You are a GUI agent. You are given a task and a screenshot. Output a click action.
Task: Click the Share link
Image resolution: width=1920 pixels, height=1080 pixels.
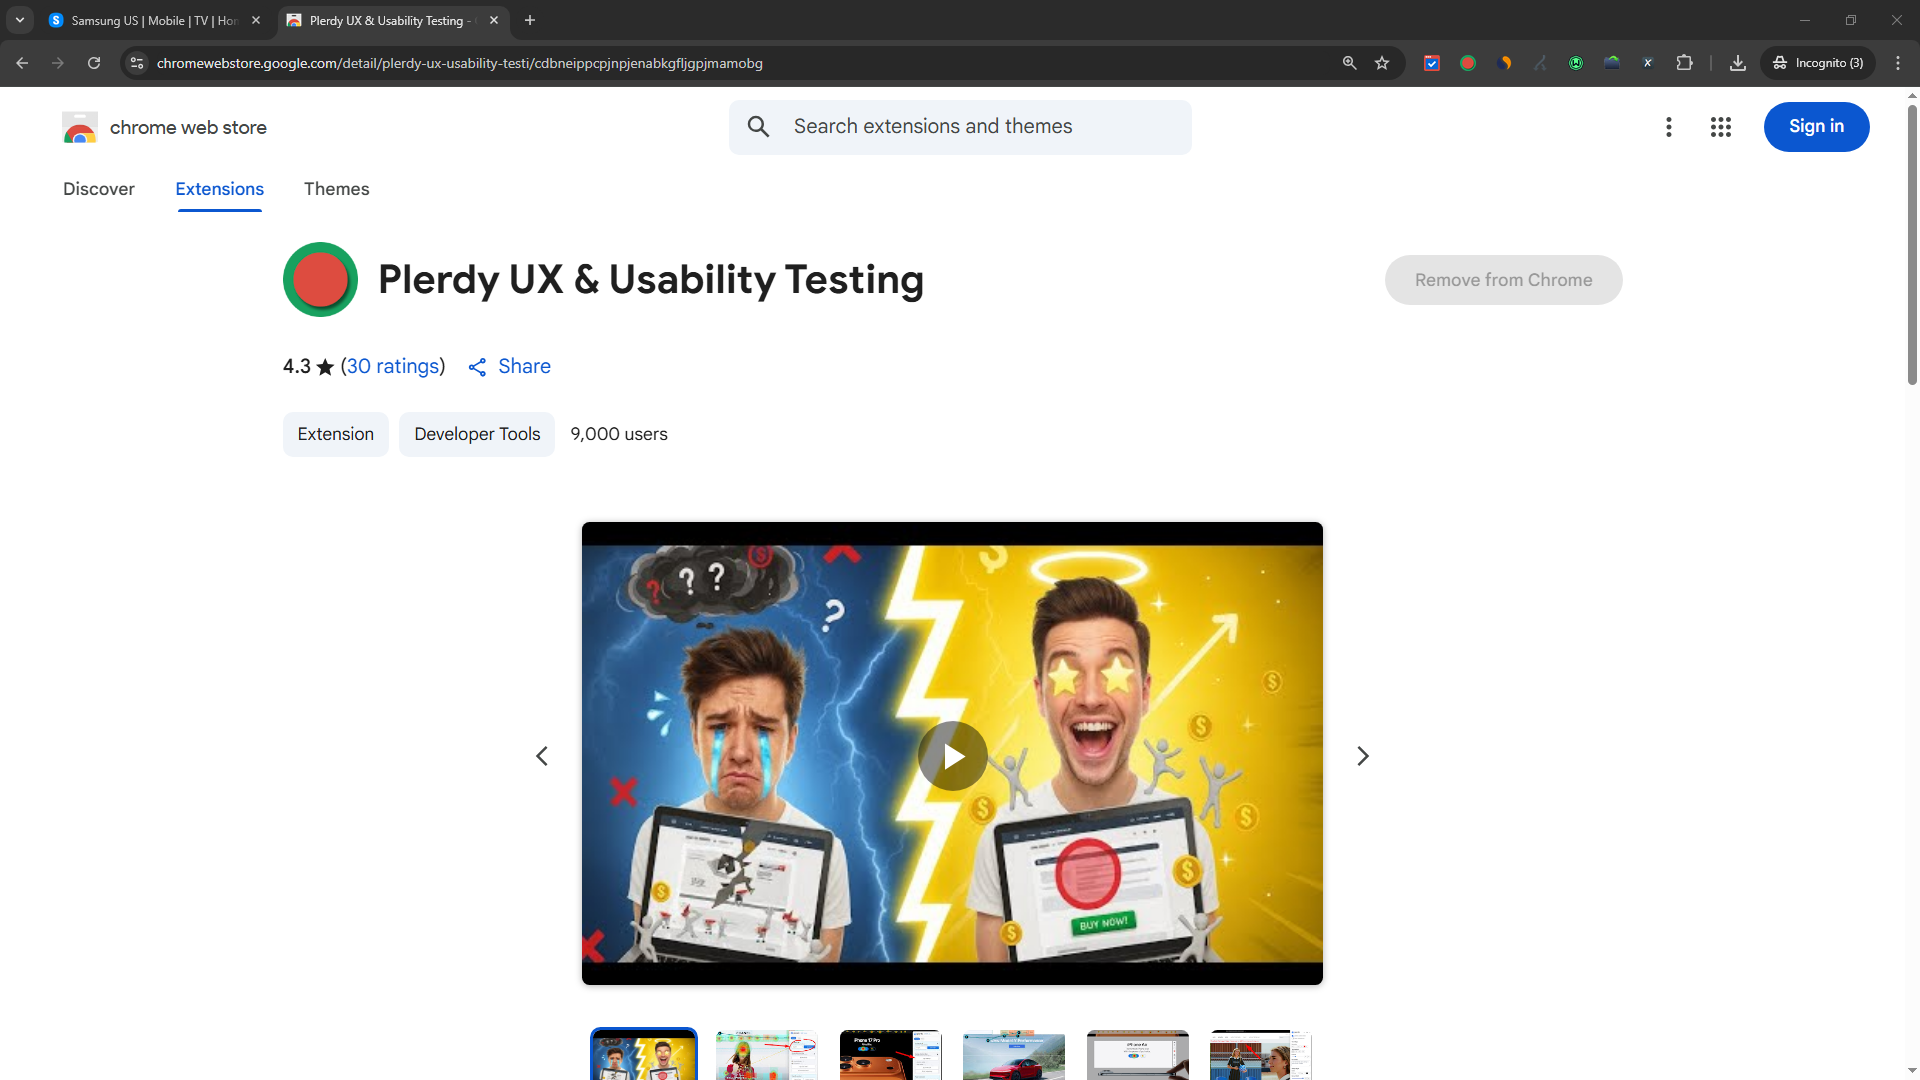(510, 366)
